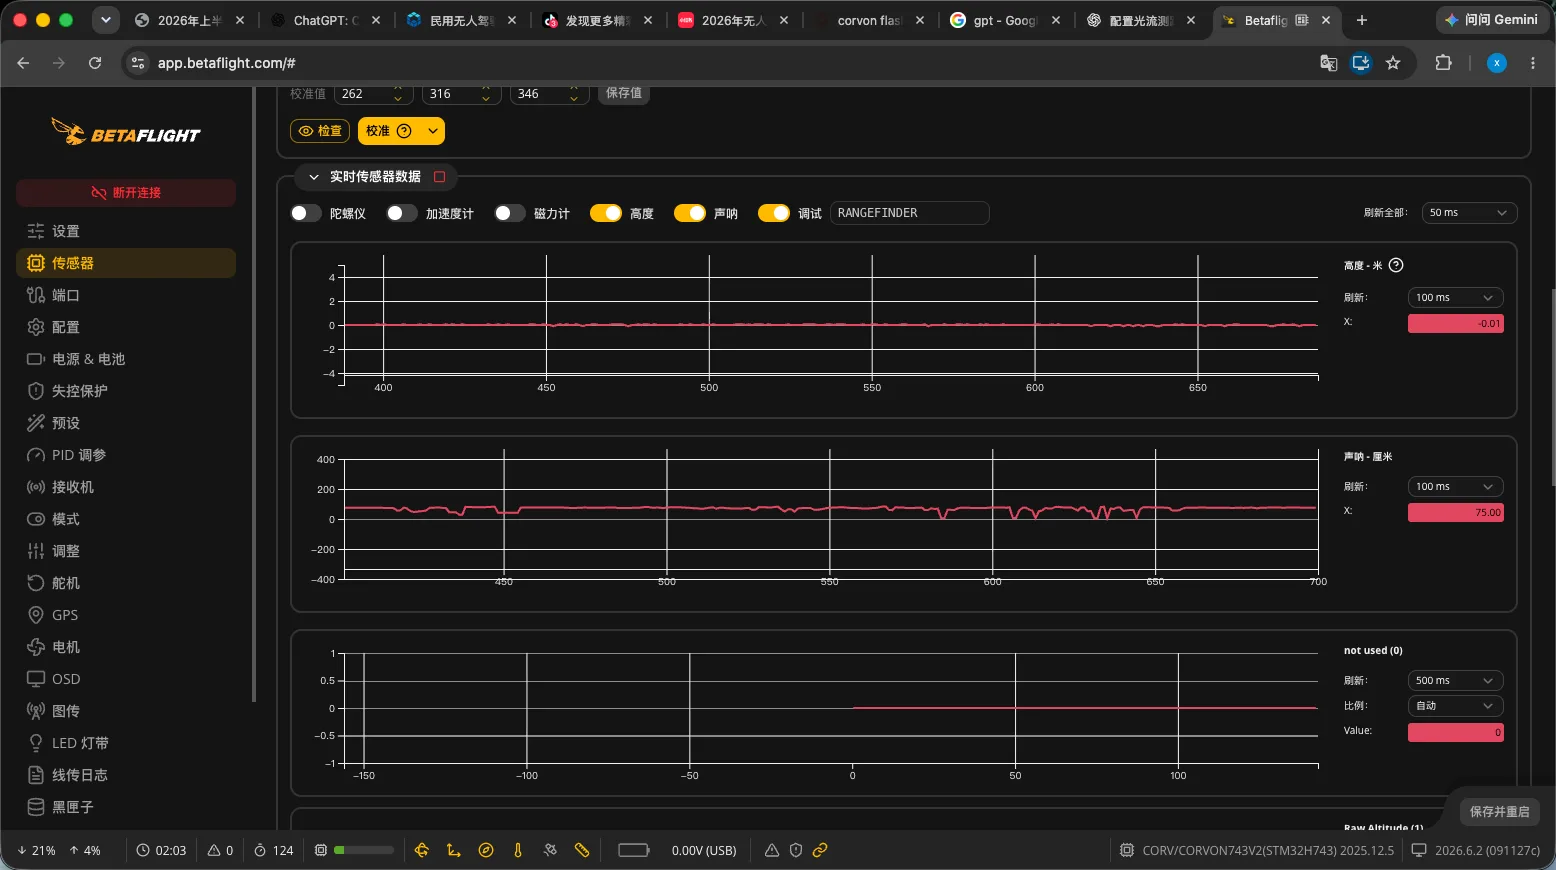The image size is (1556, 870).
Task: Collapse the 实时传感器数据 section chevron
Action: point(314,177)
